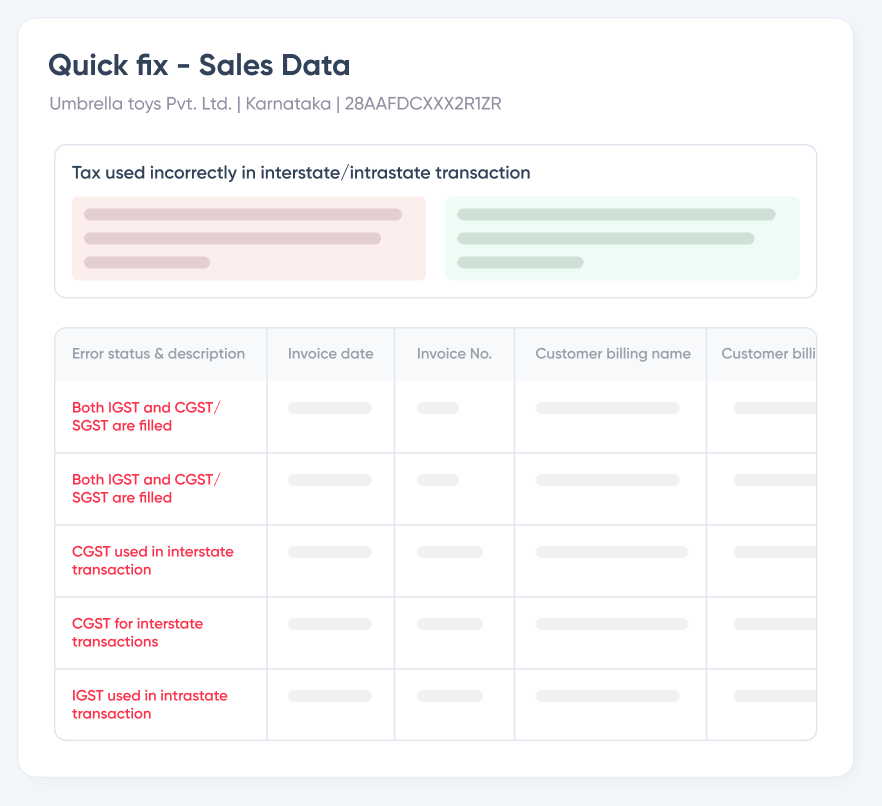The height and width of the screenshot is (806, 882).
Task: Click invoice number cell in "CGST used in interstate" row
Action: 450,552
